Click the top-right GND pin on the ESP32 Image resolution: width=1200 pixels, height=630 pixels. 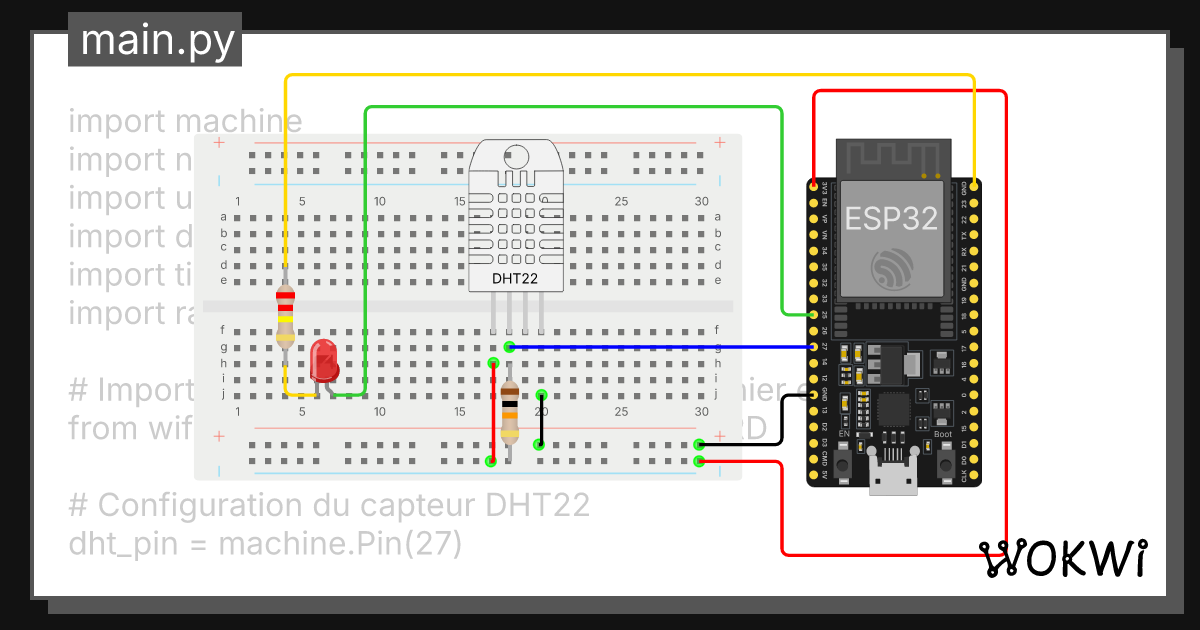point(974,187)
